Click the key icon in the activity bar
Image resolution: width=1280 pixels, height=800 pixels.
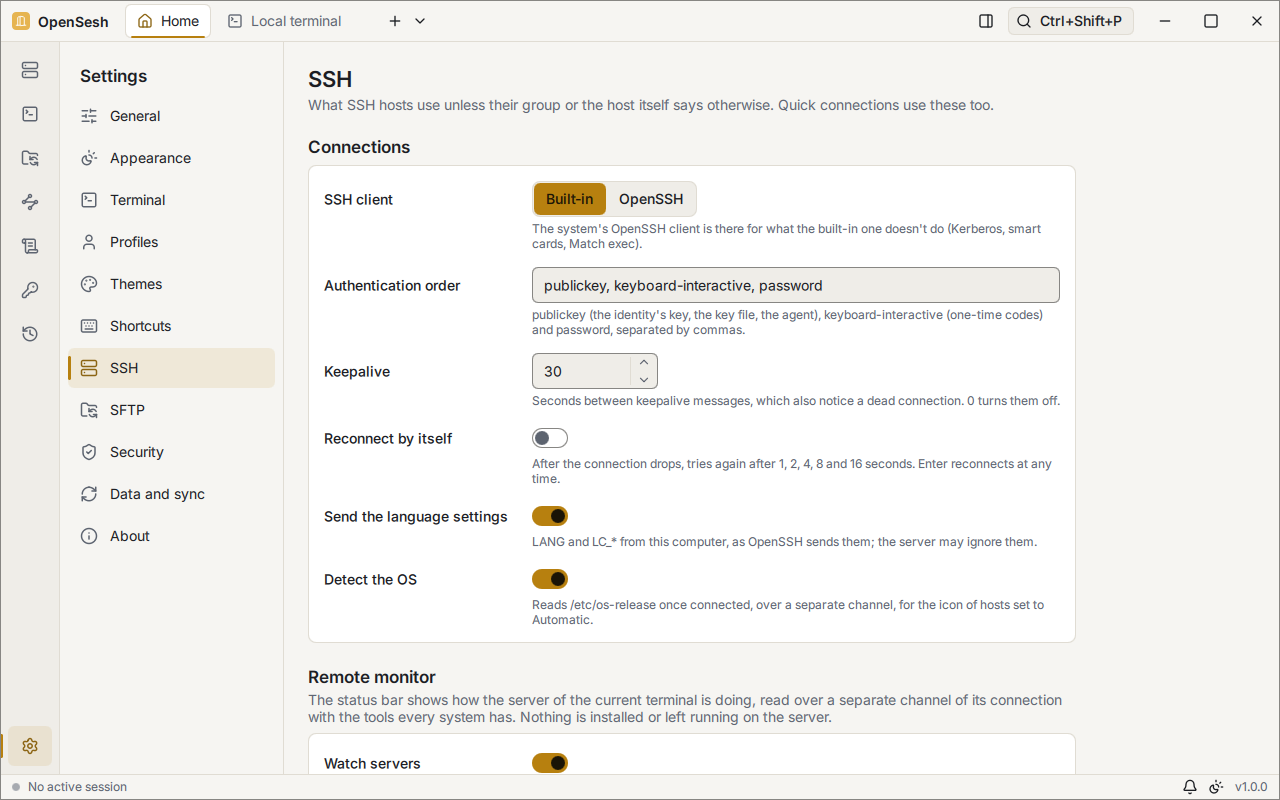click(30, 290)
